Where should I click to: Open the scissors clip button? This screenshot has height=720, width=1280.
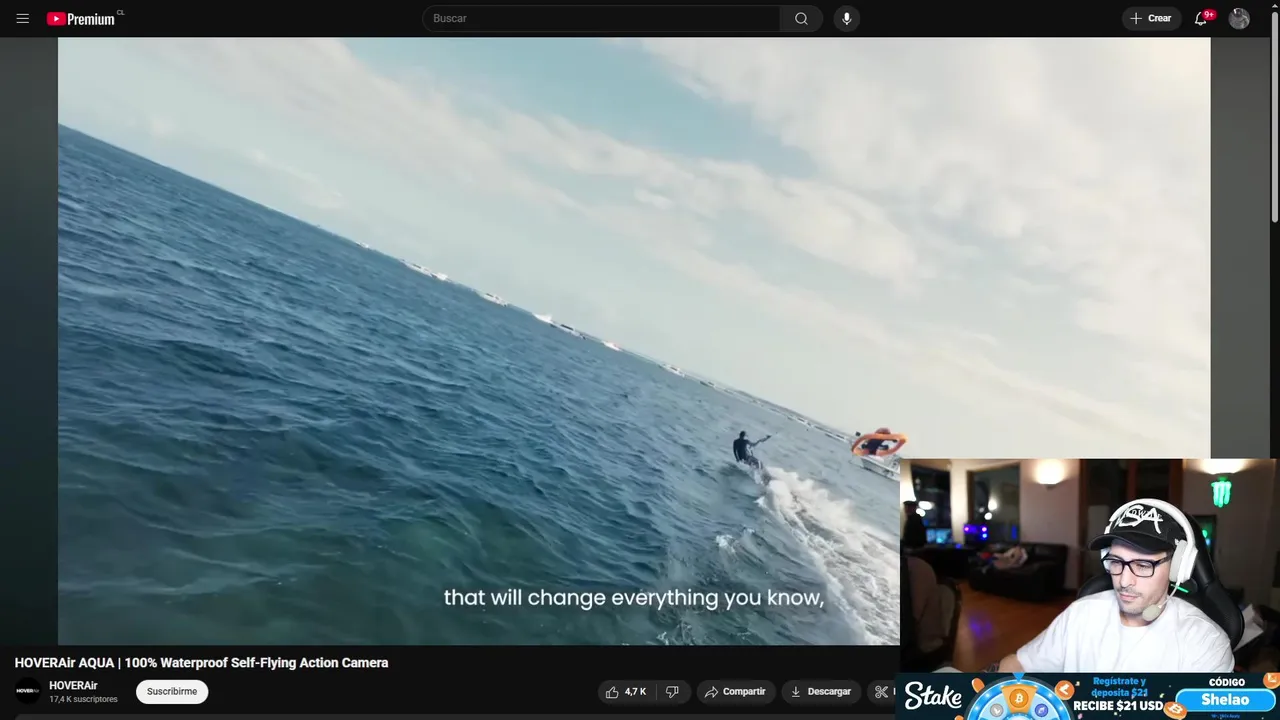click(882, 691)
